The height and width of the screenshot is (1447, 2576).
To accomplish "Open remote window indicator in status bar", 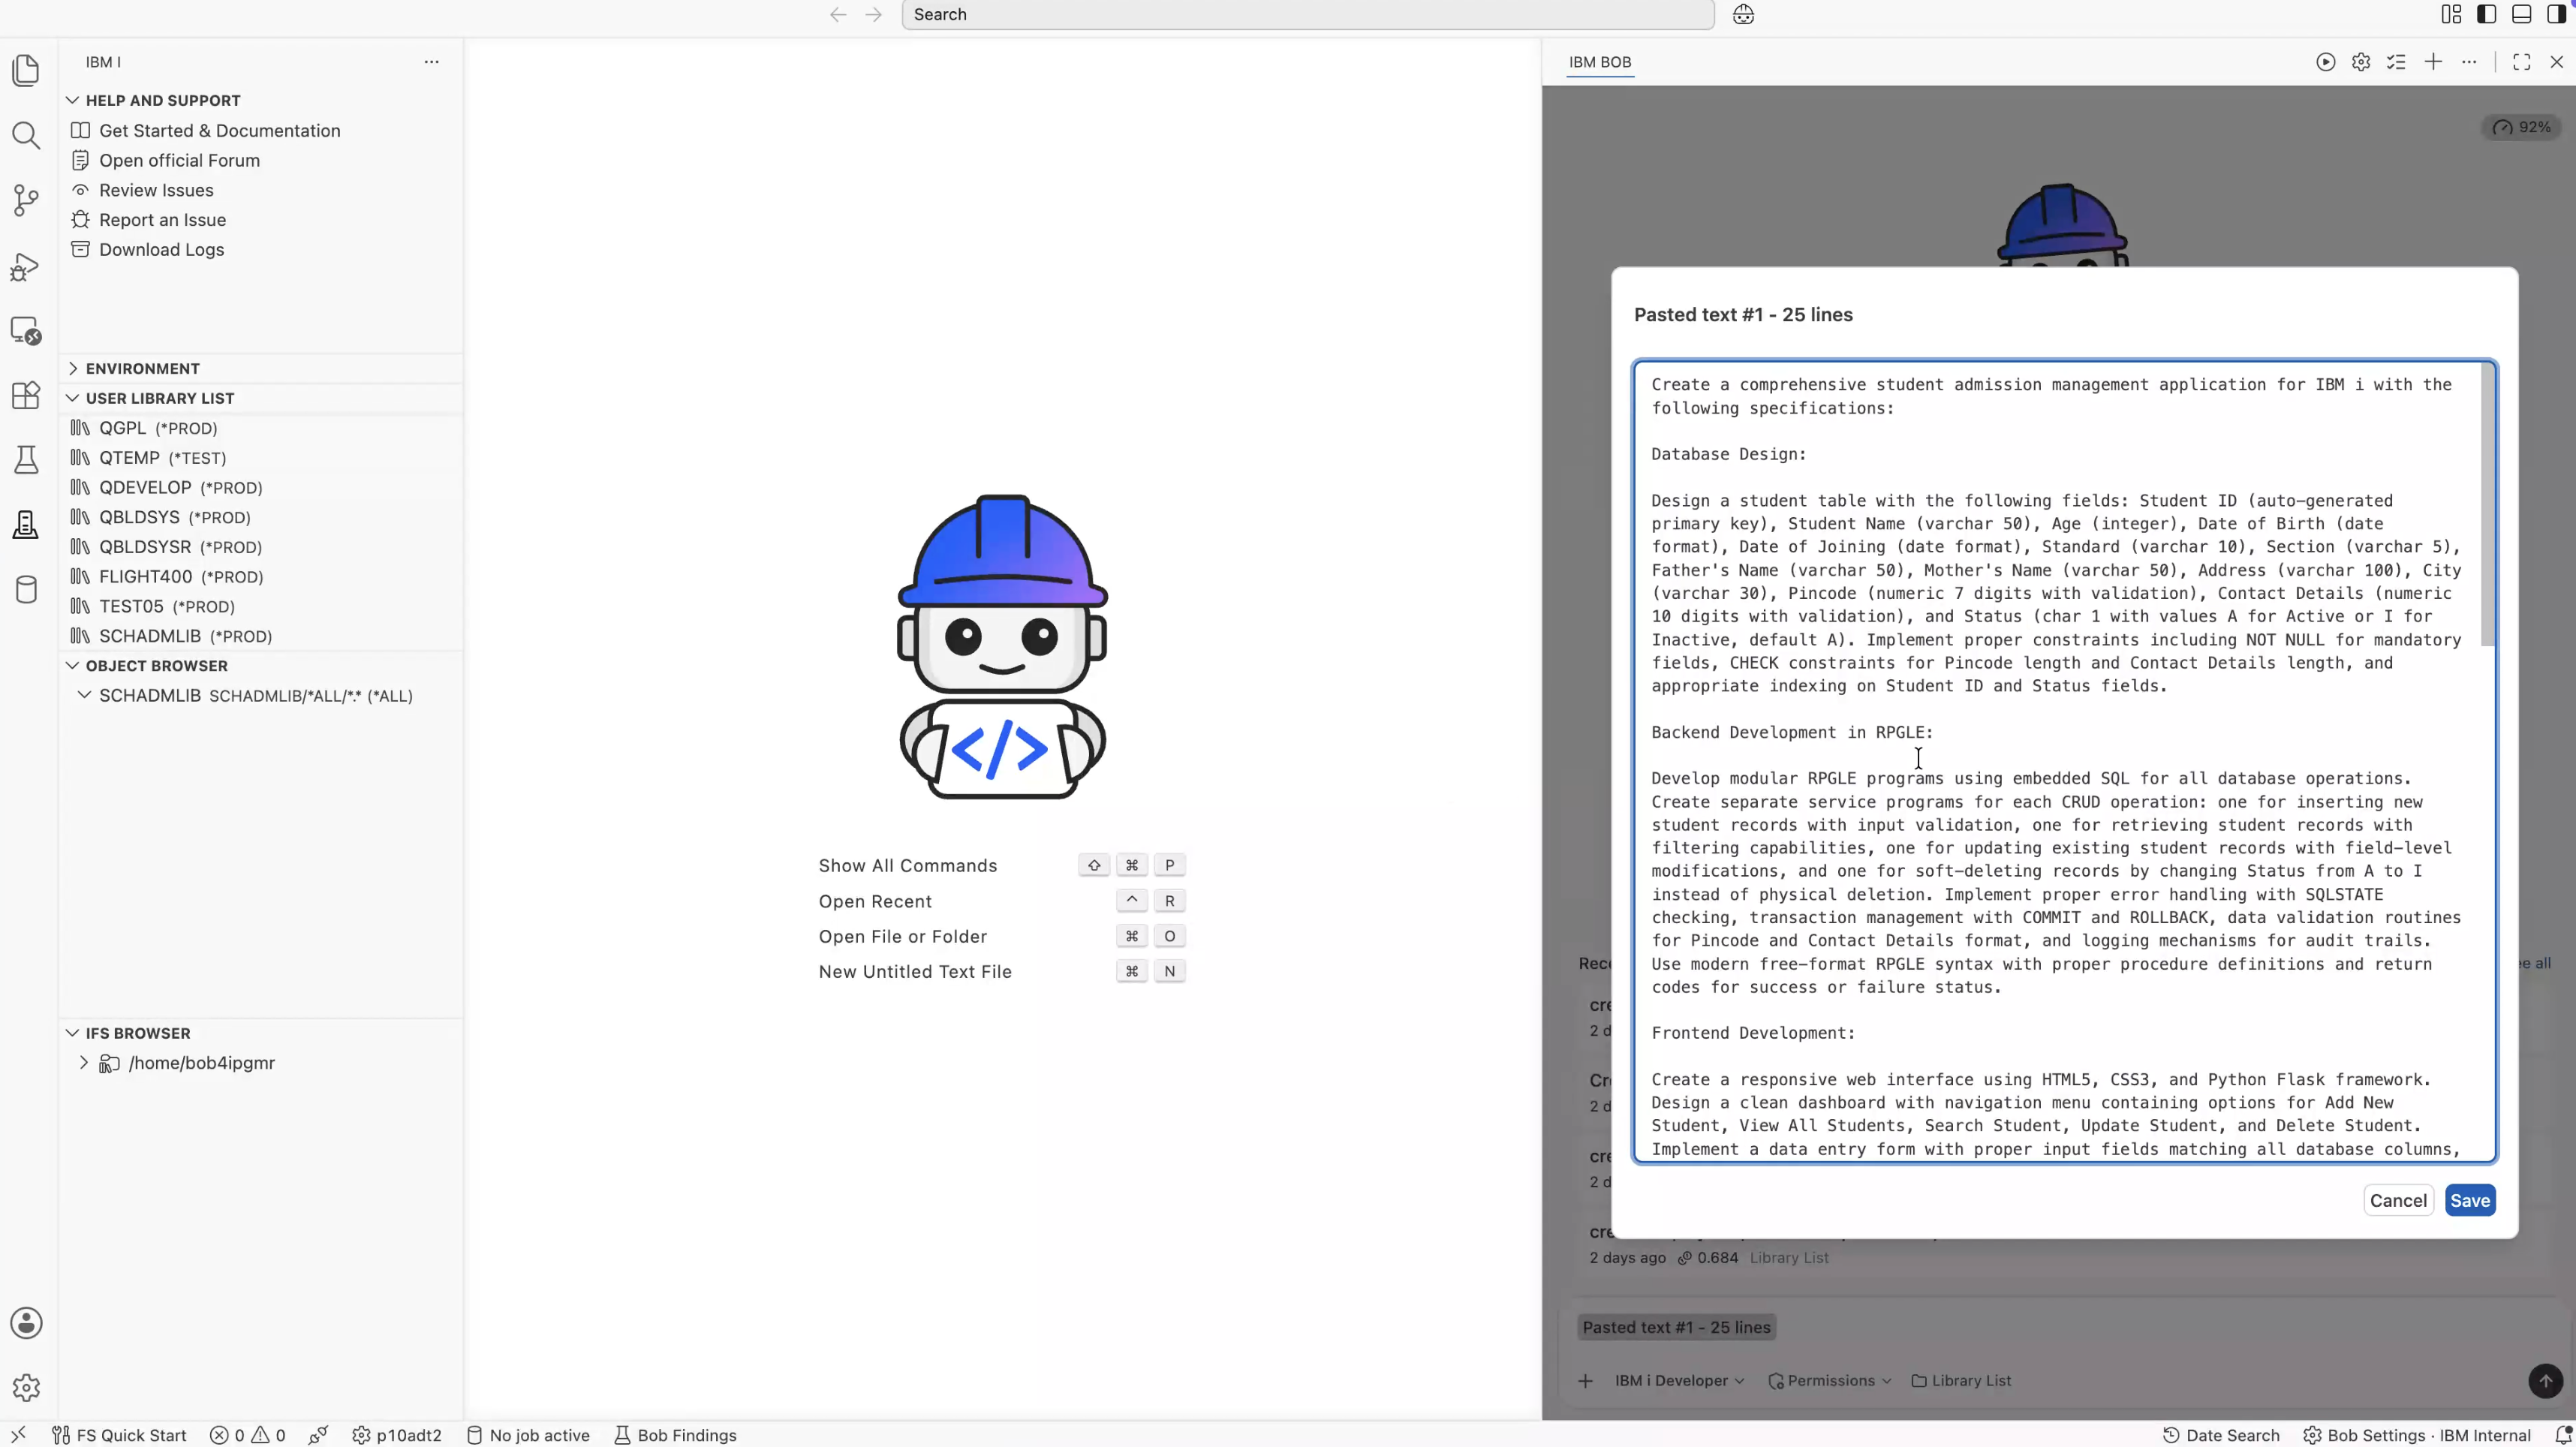I will (18, 1435).
